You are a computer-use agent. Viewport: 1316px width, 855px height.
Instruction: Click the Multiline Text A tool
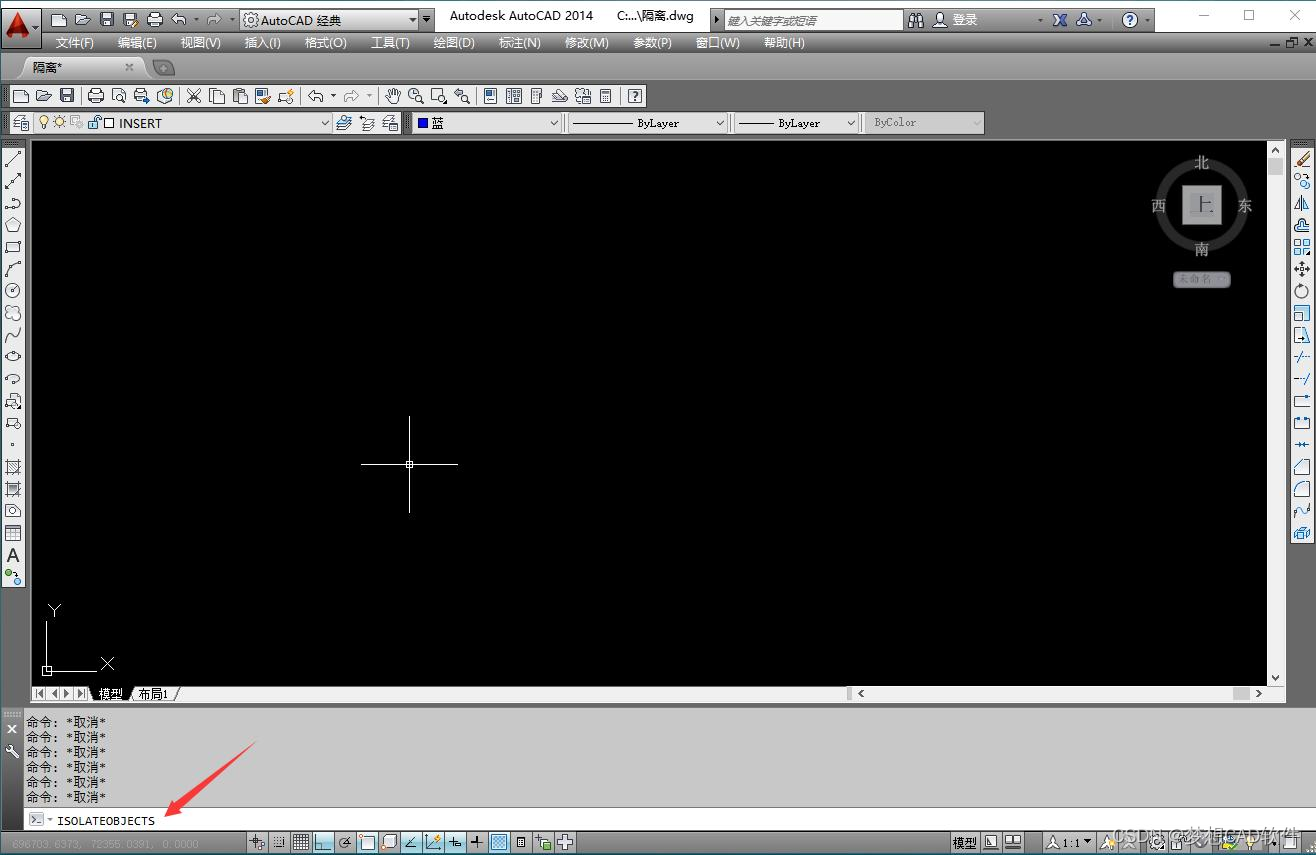(x=13, y=555)
